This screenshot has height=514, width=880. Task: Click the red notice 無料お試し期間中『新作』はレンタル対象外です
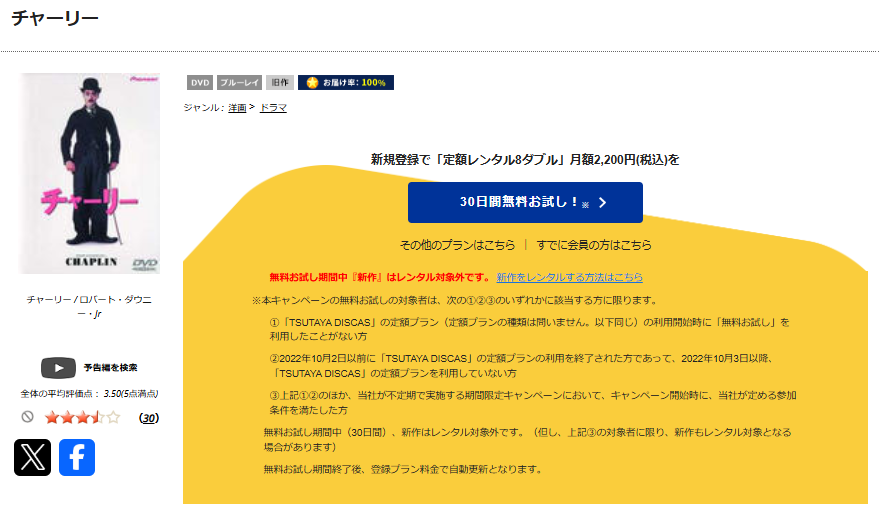[x=380, y=277]
